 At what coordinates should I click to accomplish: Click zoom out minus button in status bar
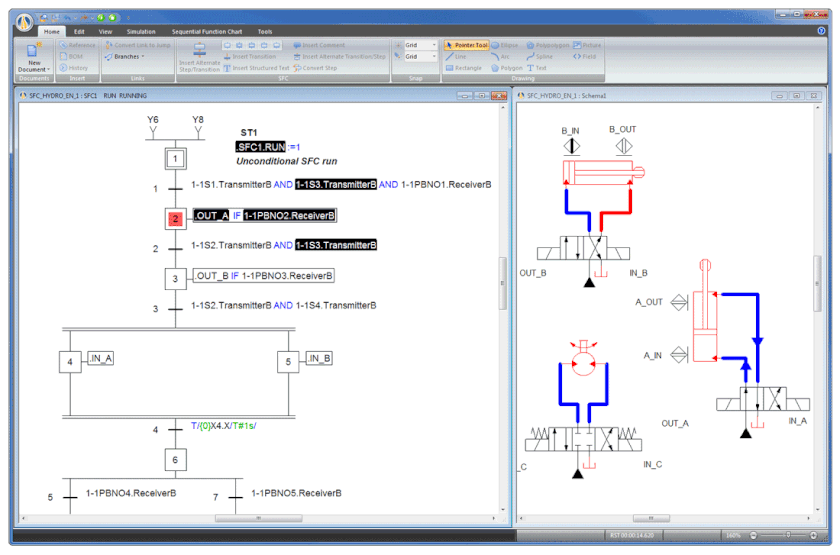[x=753, y=535]
